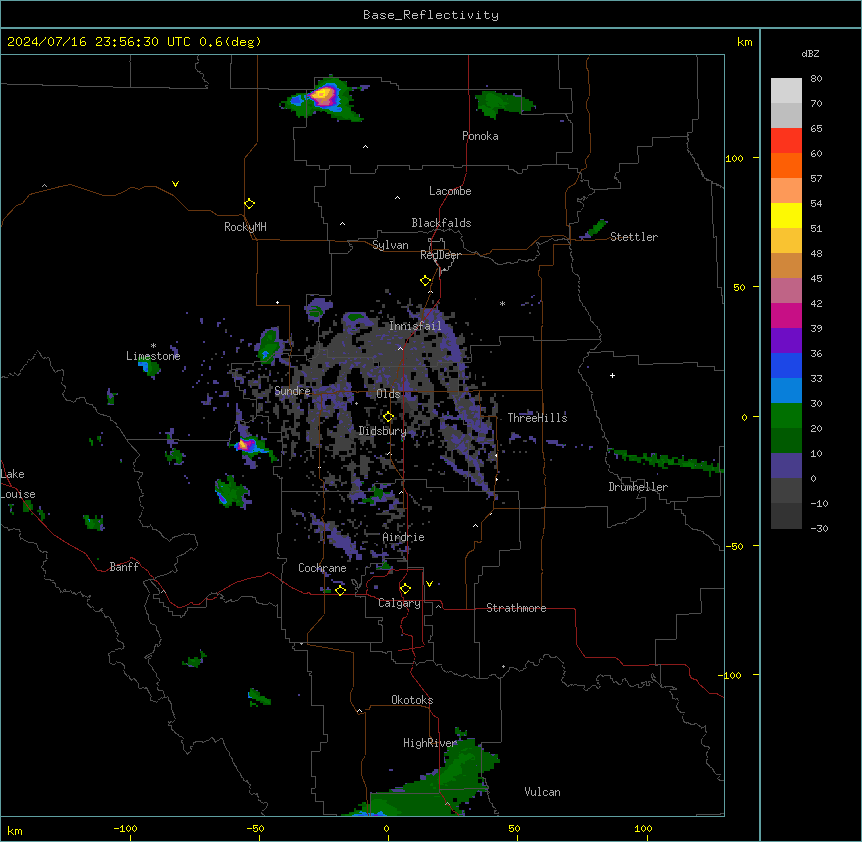The image size is (862, 842).
Task: Click the -30 dBZ value on legend
Action: (x=819, y=528)
